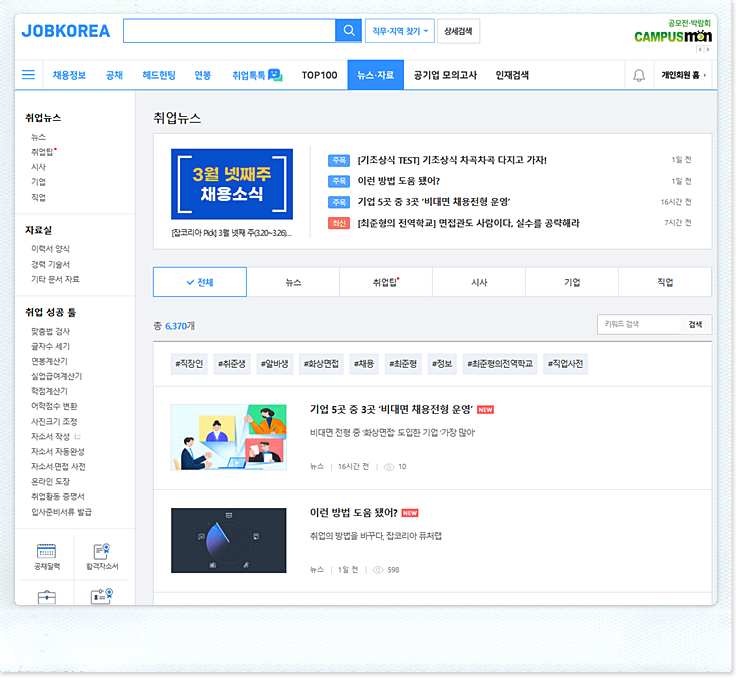Click the notification bell icon

639,75
